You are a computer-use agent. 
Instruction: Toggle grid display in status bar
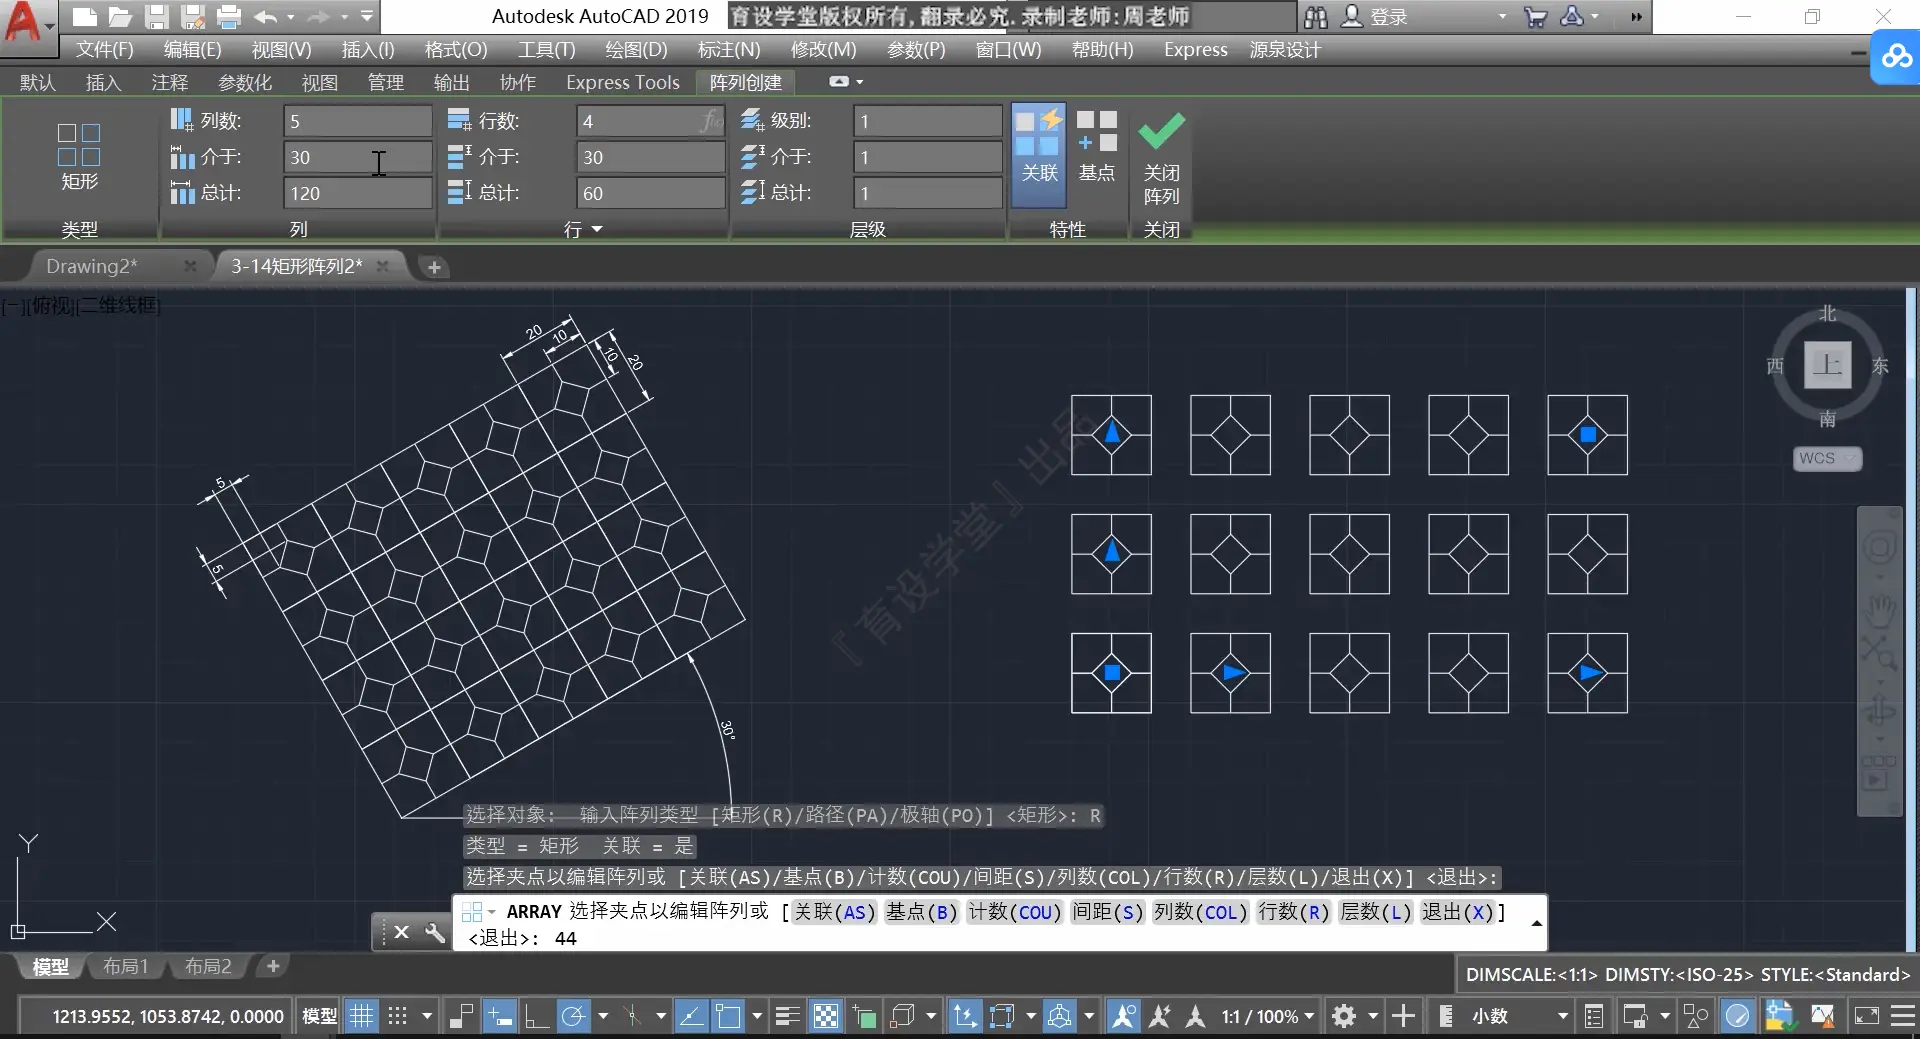(361, 1016)
